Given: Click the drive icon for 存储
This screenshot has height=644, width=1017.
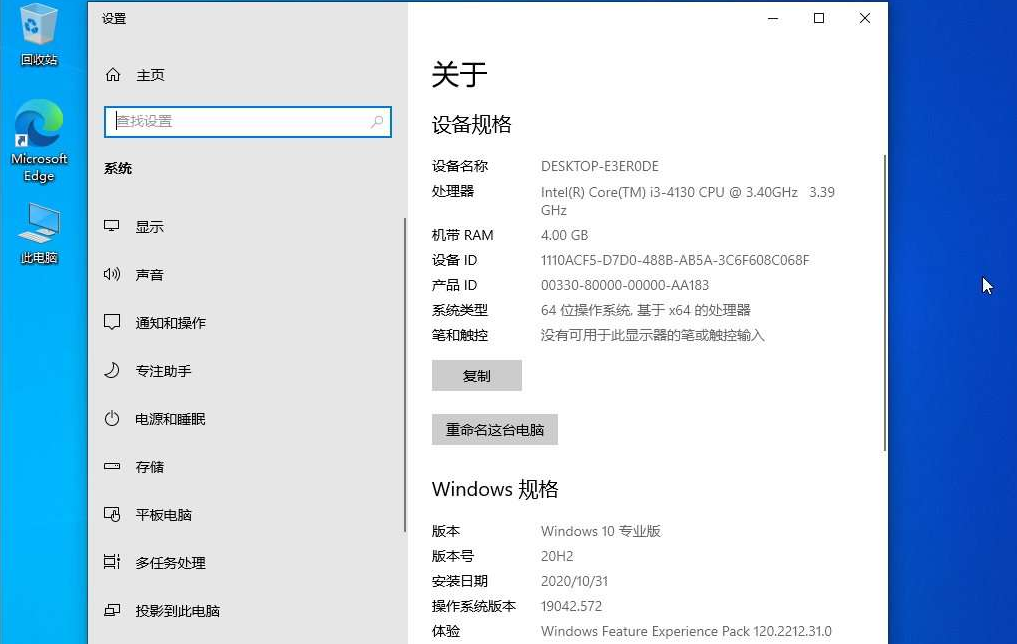Looking at the screenshot, I should coord(112,466).
